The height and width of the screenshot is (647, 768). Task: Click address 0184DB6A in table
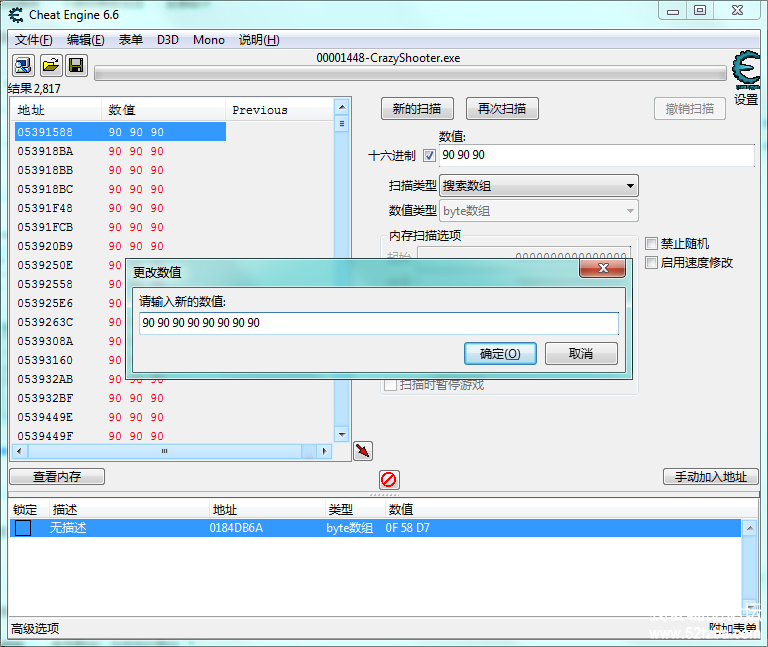(x=236, y=528)
